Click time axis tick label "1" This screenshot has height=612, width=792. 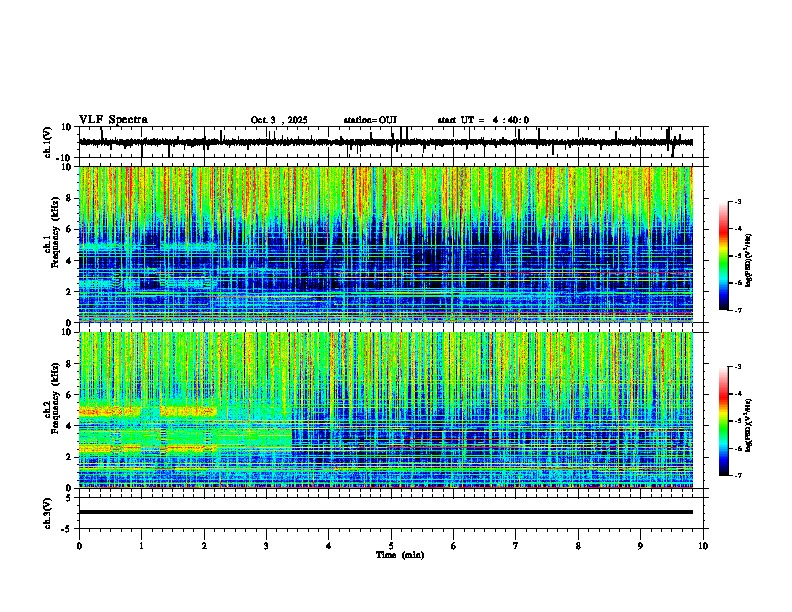pyautogui.click(x=141, y=546)
